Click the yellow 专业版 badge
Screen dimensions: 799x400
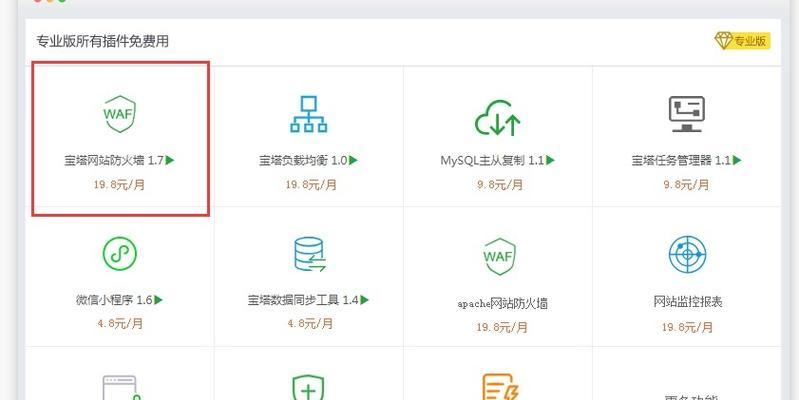pyautogui.click(x=742, y=40)
